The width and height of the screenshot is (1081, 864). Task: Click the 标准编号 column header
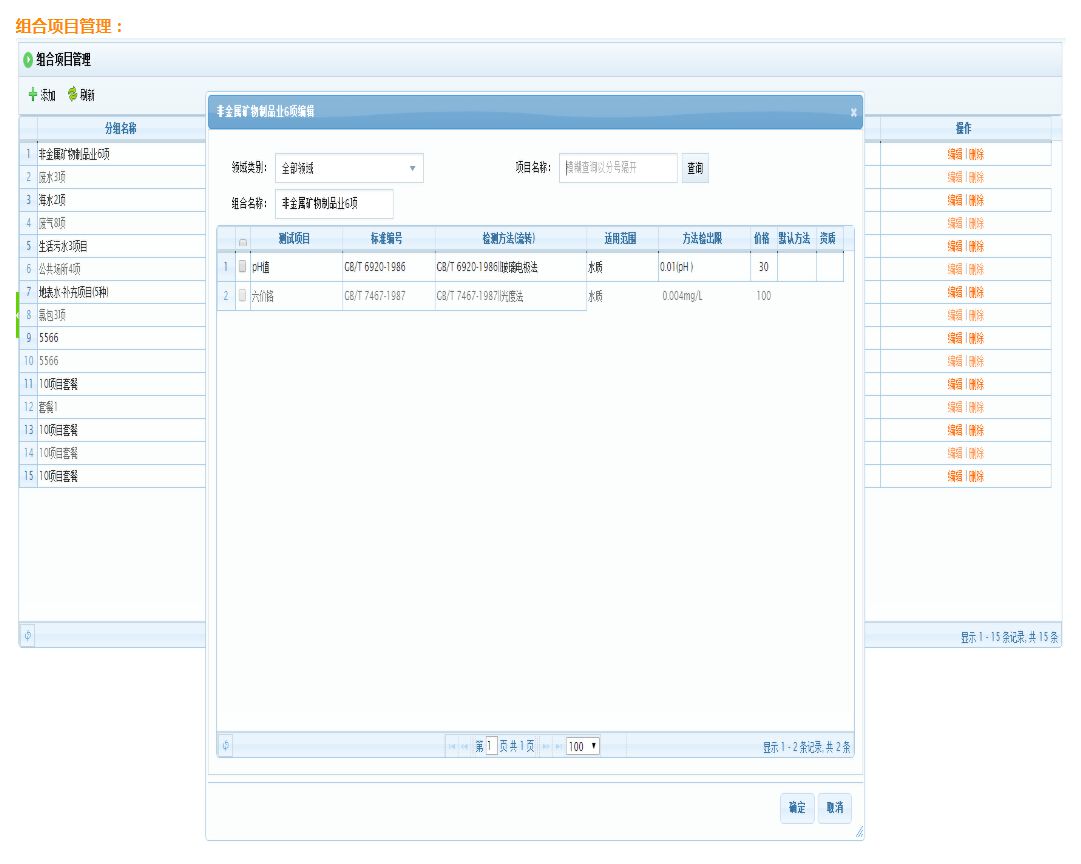[387, 239]
